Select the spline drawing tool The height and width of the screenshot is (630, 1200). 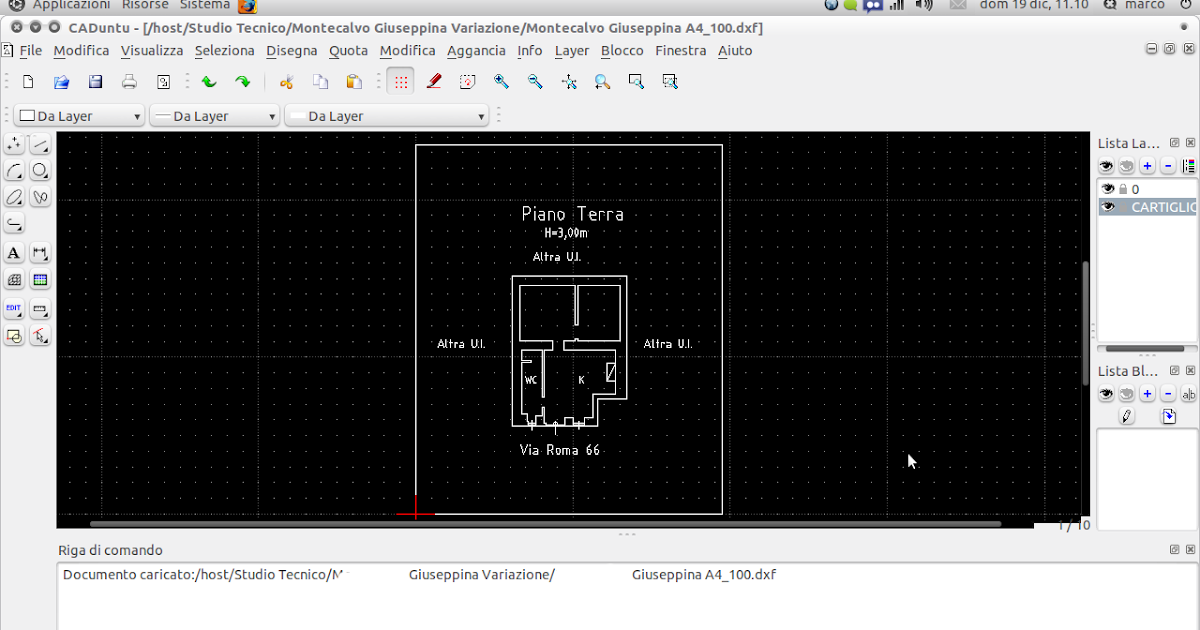pos(40,197)
